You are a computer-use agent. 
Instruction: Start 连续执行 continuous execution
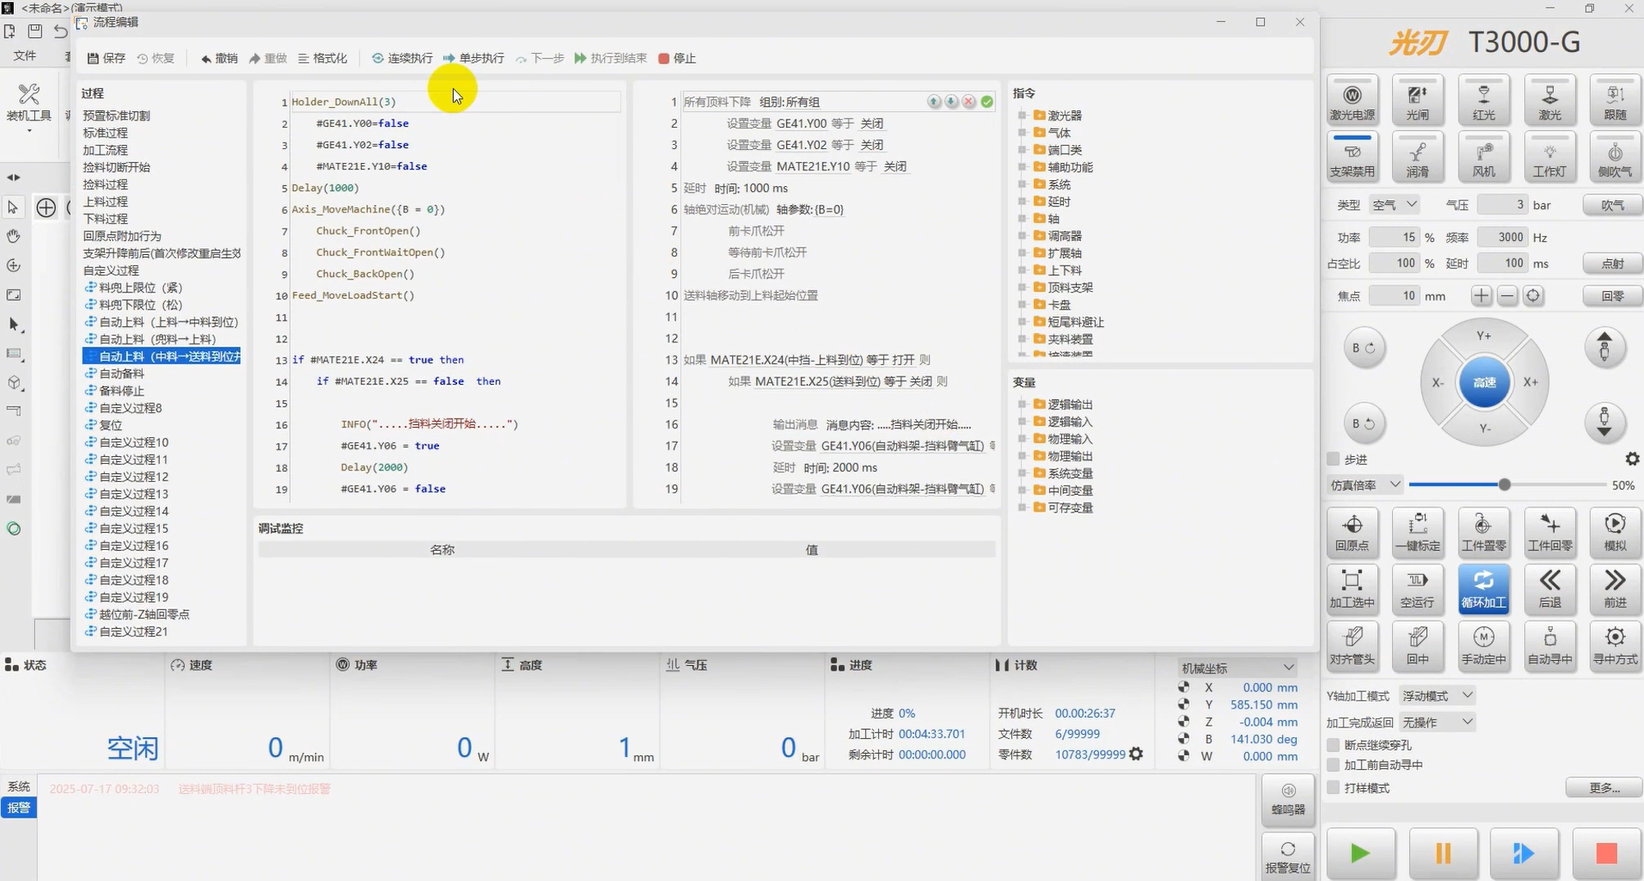[402, 58]
